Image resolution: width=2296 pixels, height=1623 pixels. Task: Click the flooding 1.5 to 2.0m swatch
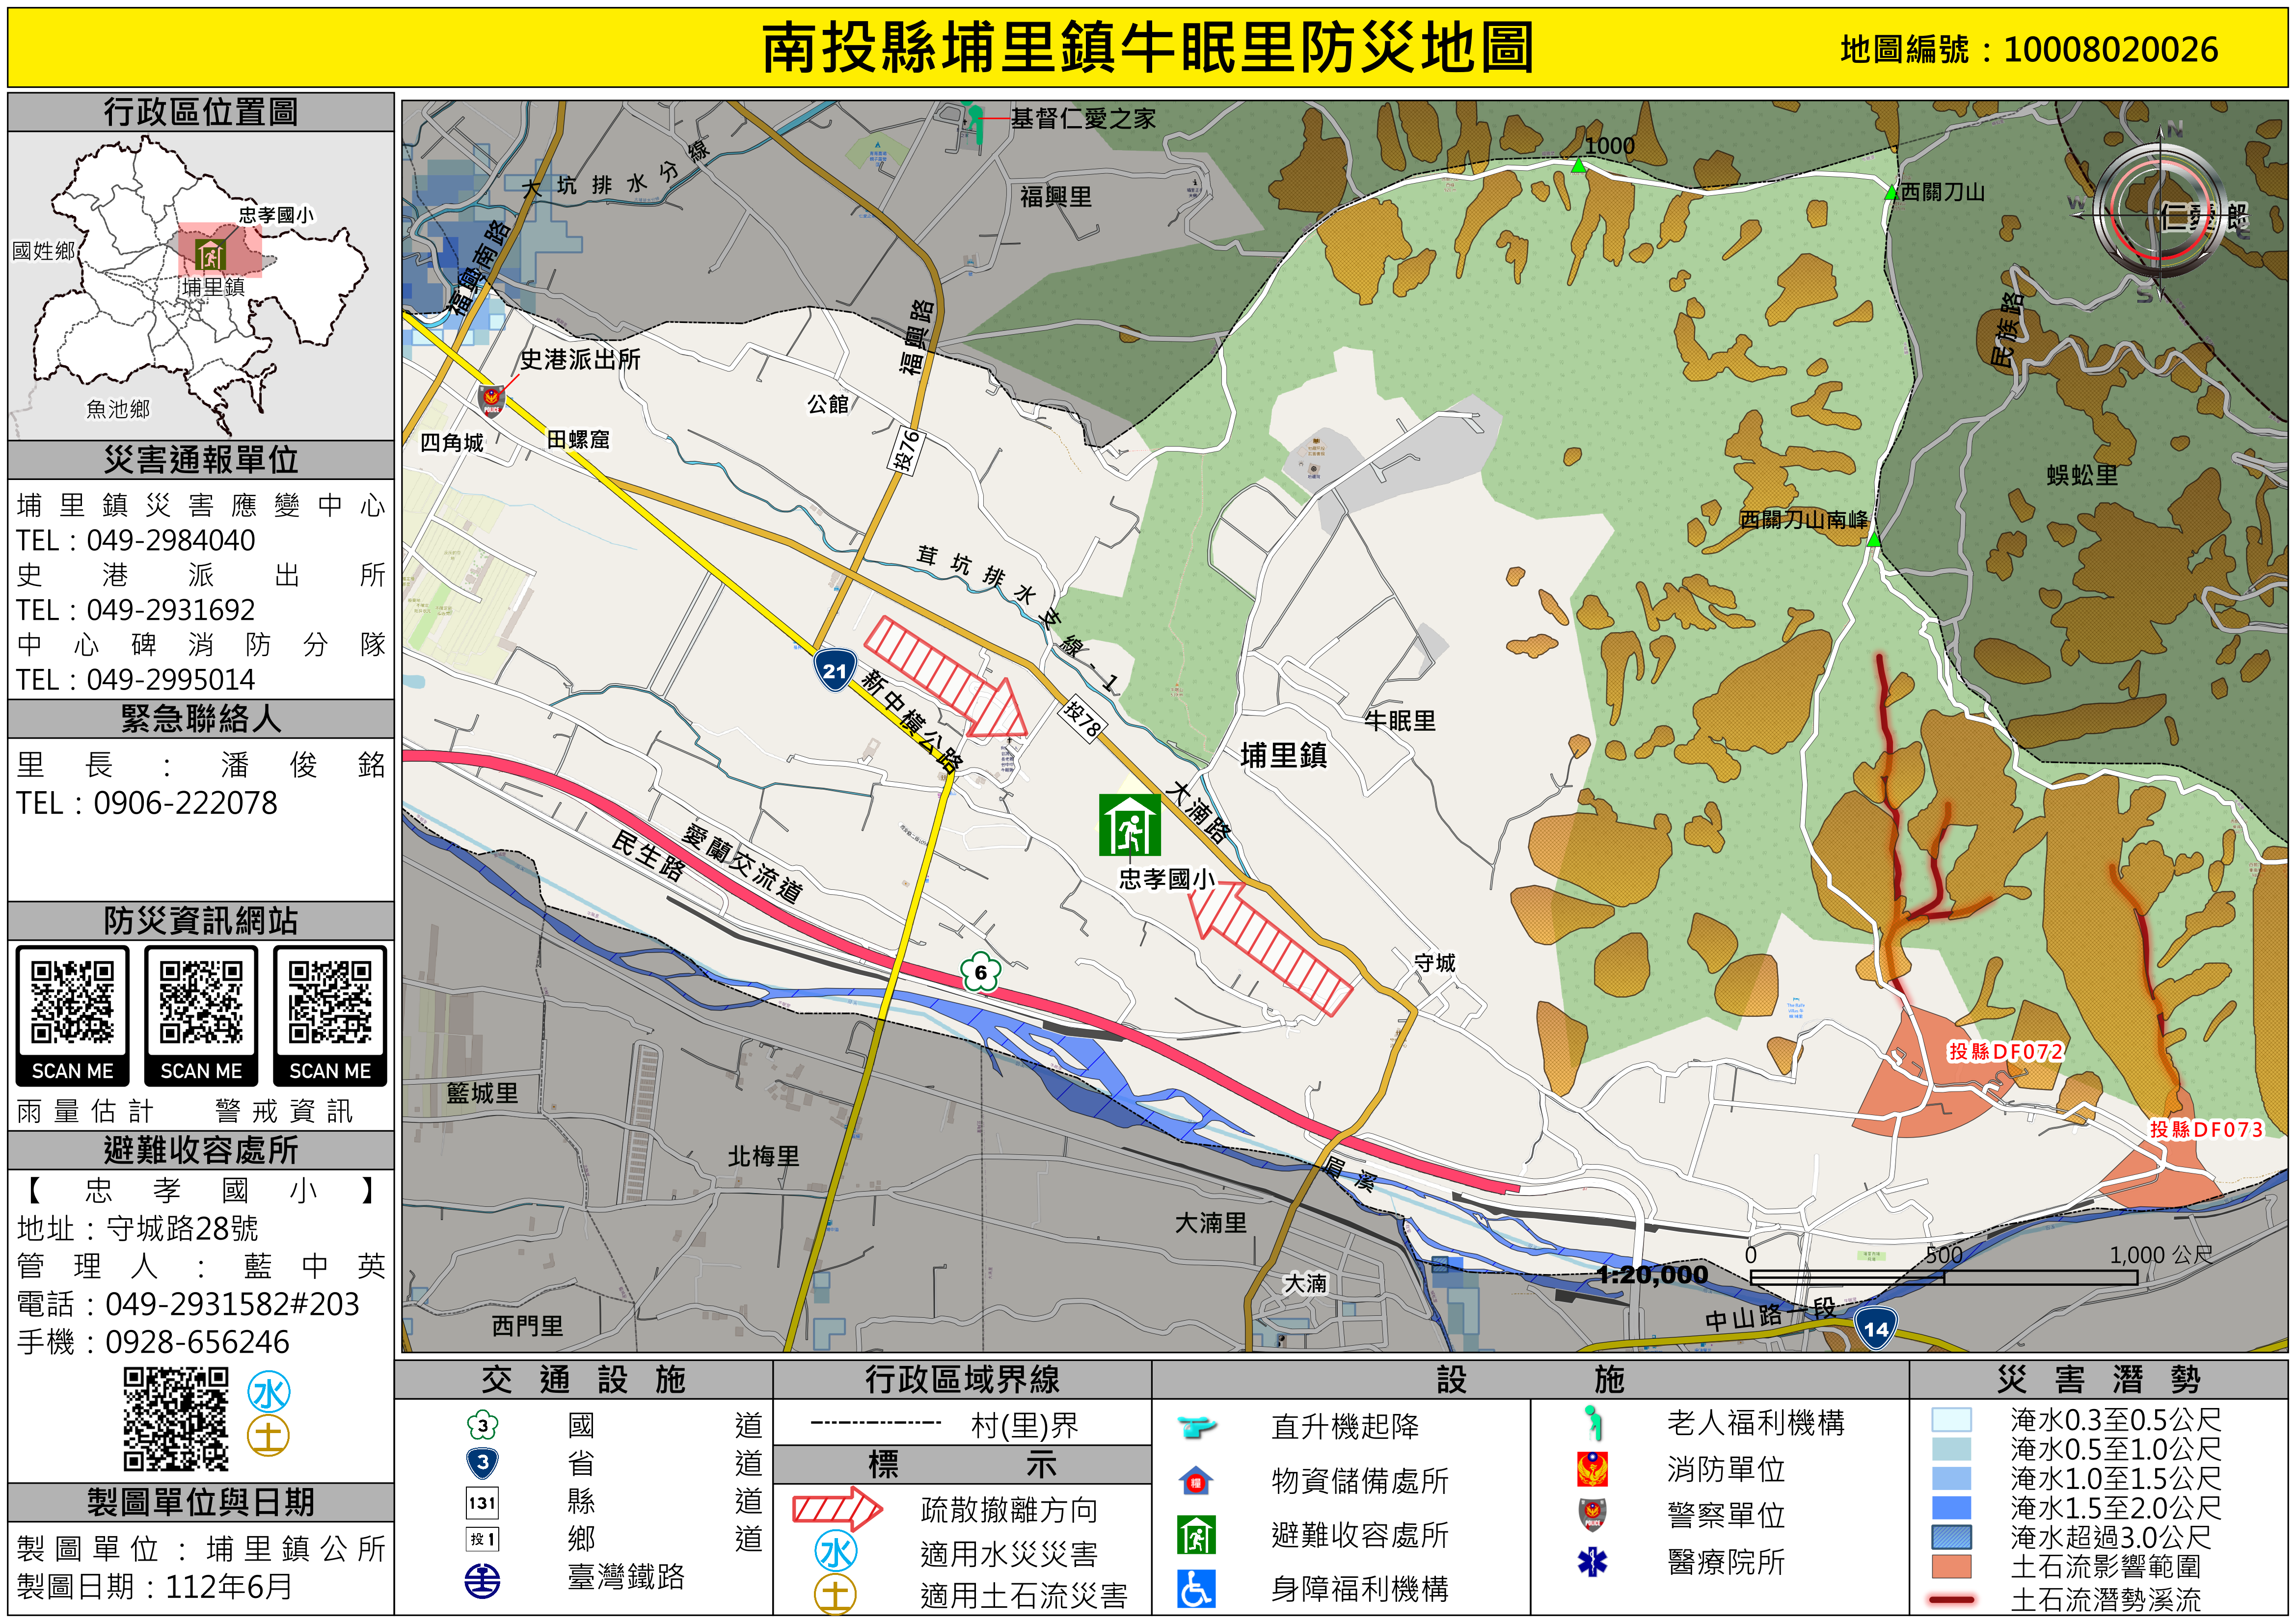[1951, 1507]
